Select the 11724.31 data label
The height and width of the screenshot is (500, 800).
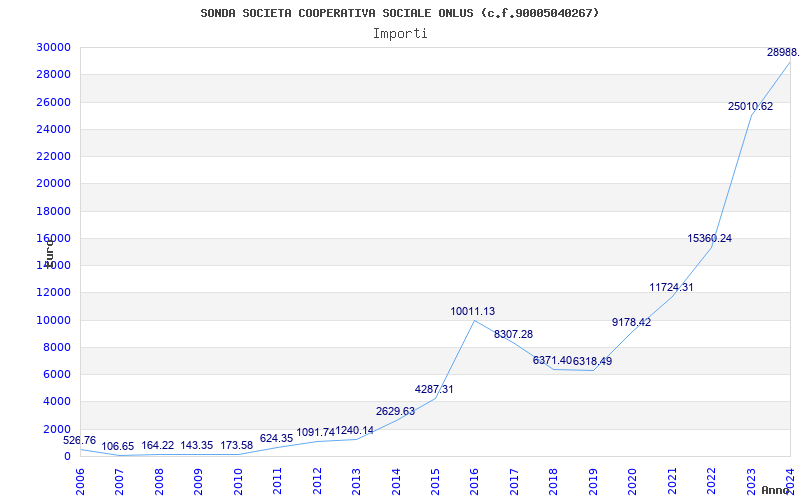point(671,288)
